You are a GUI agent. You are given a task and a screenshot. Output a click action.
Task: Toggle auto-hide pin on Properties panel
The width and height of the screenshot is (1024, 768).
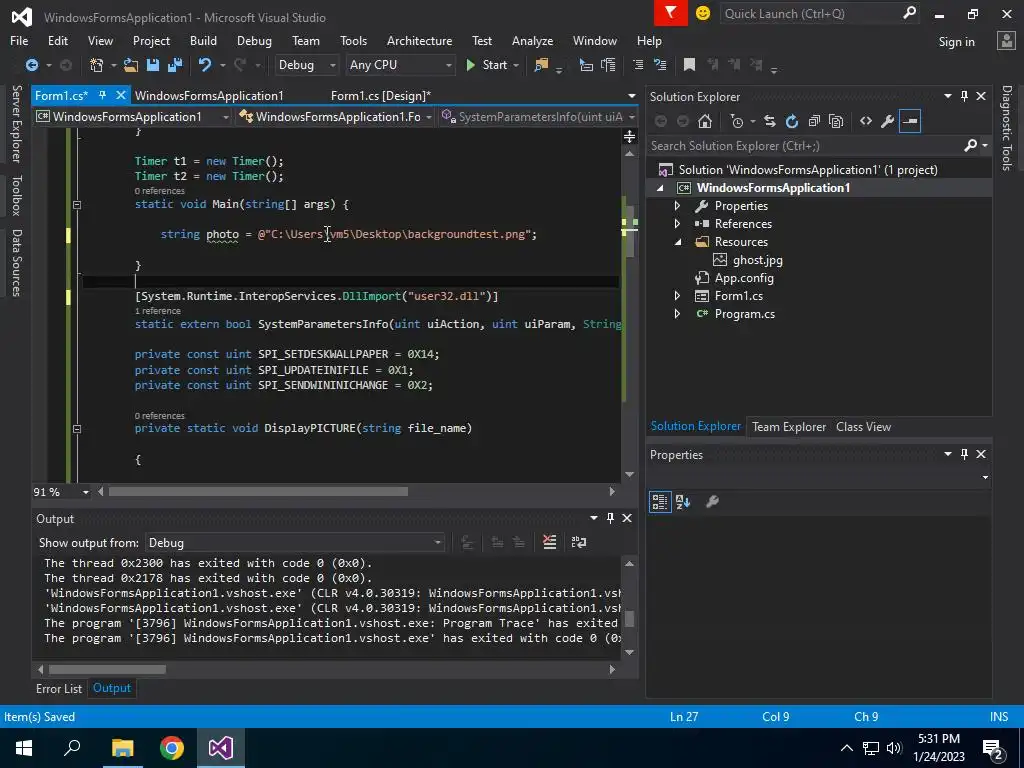(x=965, y=454)
